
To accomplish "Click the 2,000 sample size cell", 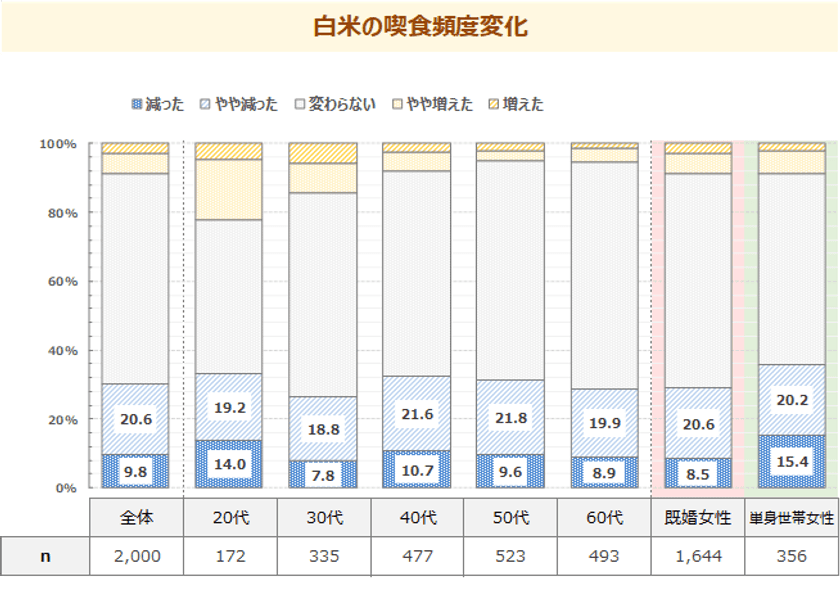I will point(137,556).
